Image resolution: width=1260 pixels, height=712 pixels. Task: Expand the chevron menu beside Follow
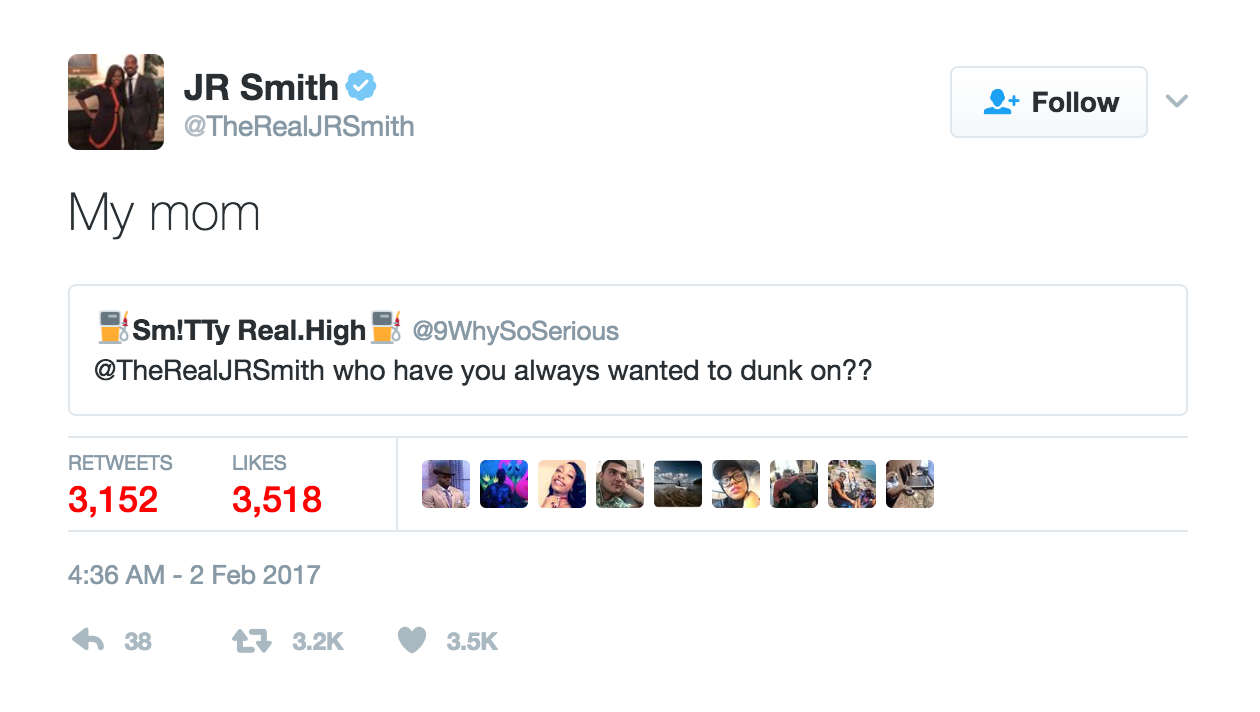coord(1177,101)
